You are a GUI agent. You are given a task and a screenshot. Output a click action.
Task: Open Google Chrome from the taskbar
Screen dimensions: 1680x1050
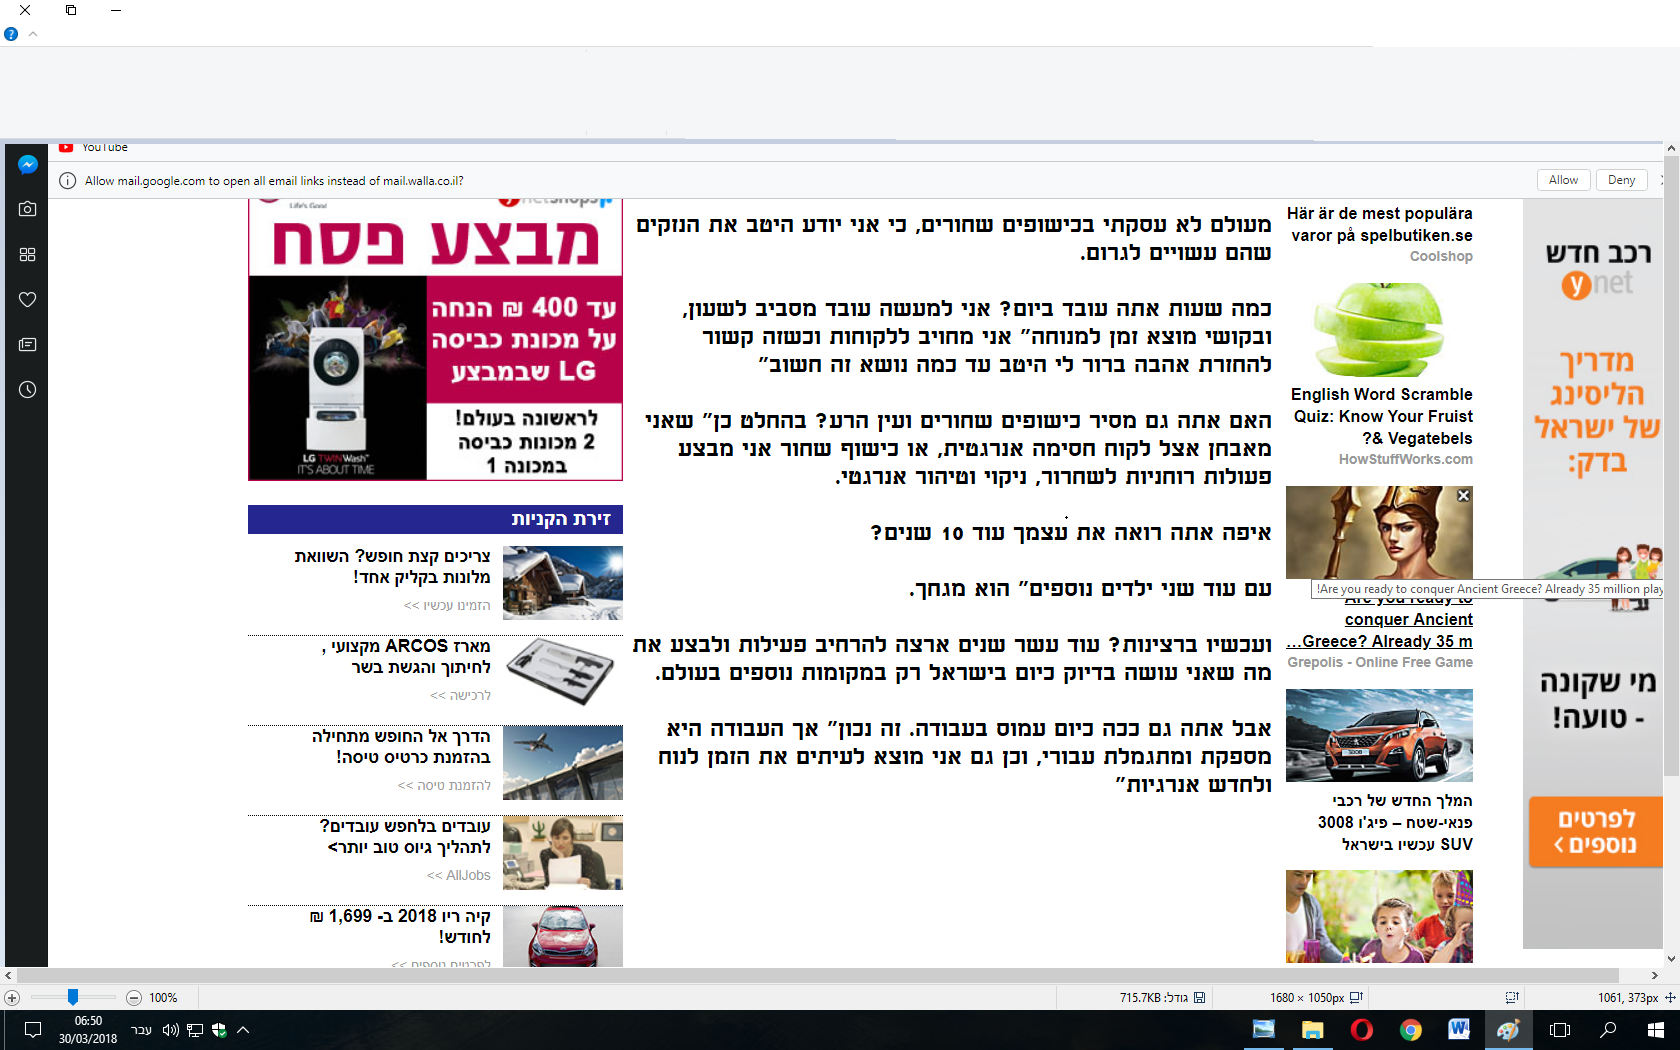pyautogui.click(x=1411, y=1030)
